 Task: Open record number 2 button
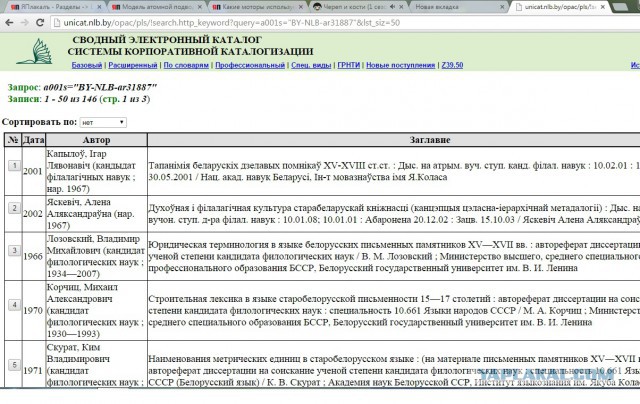pos(14,208)
